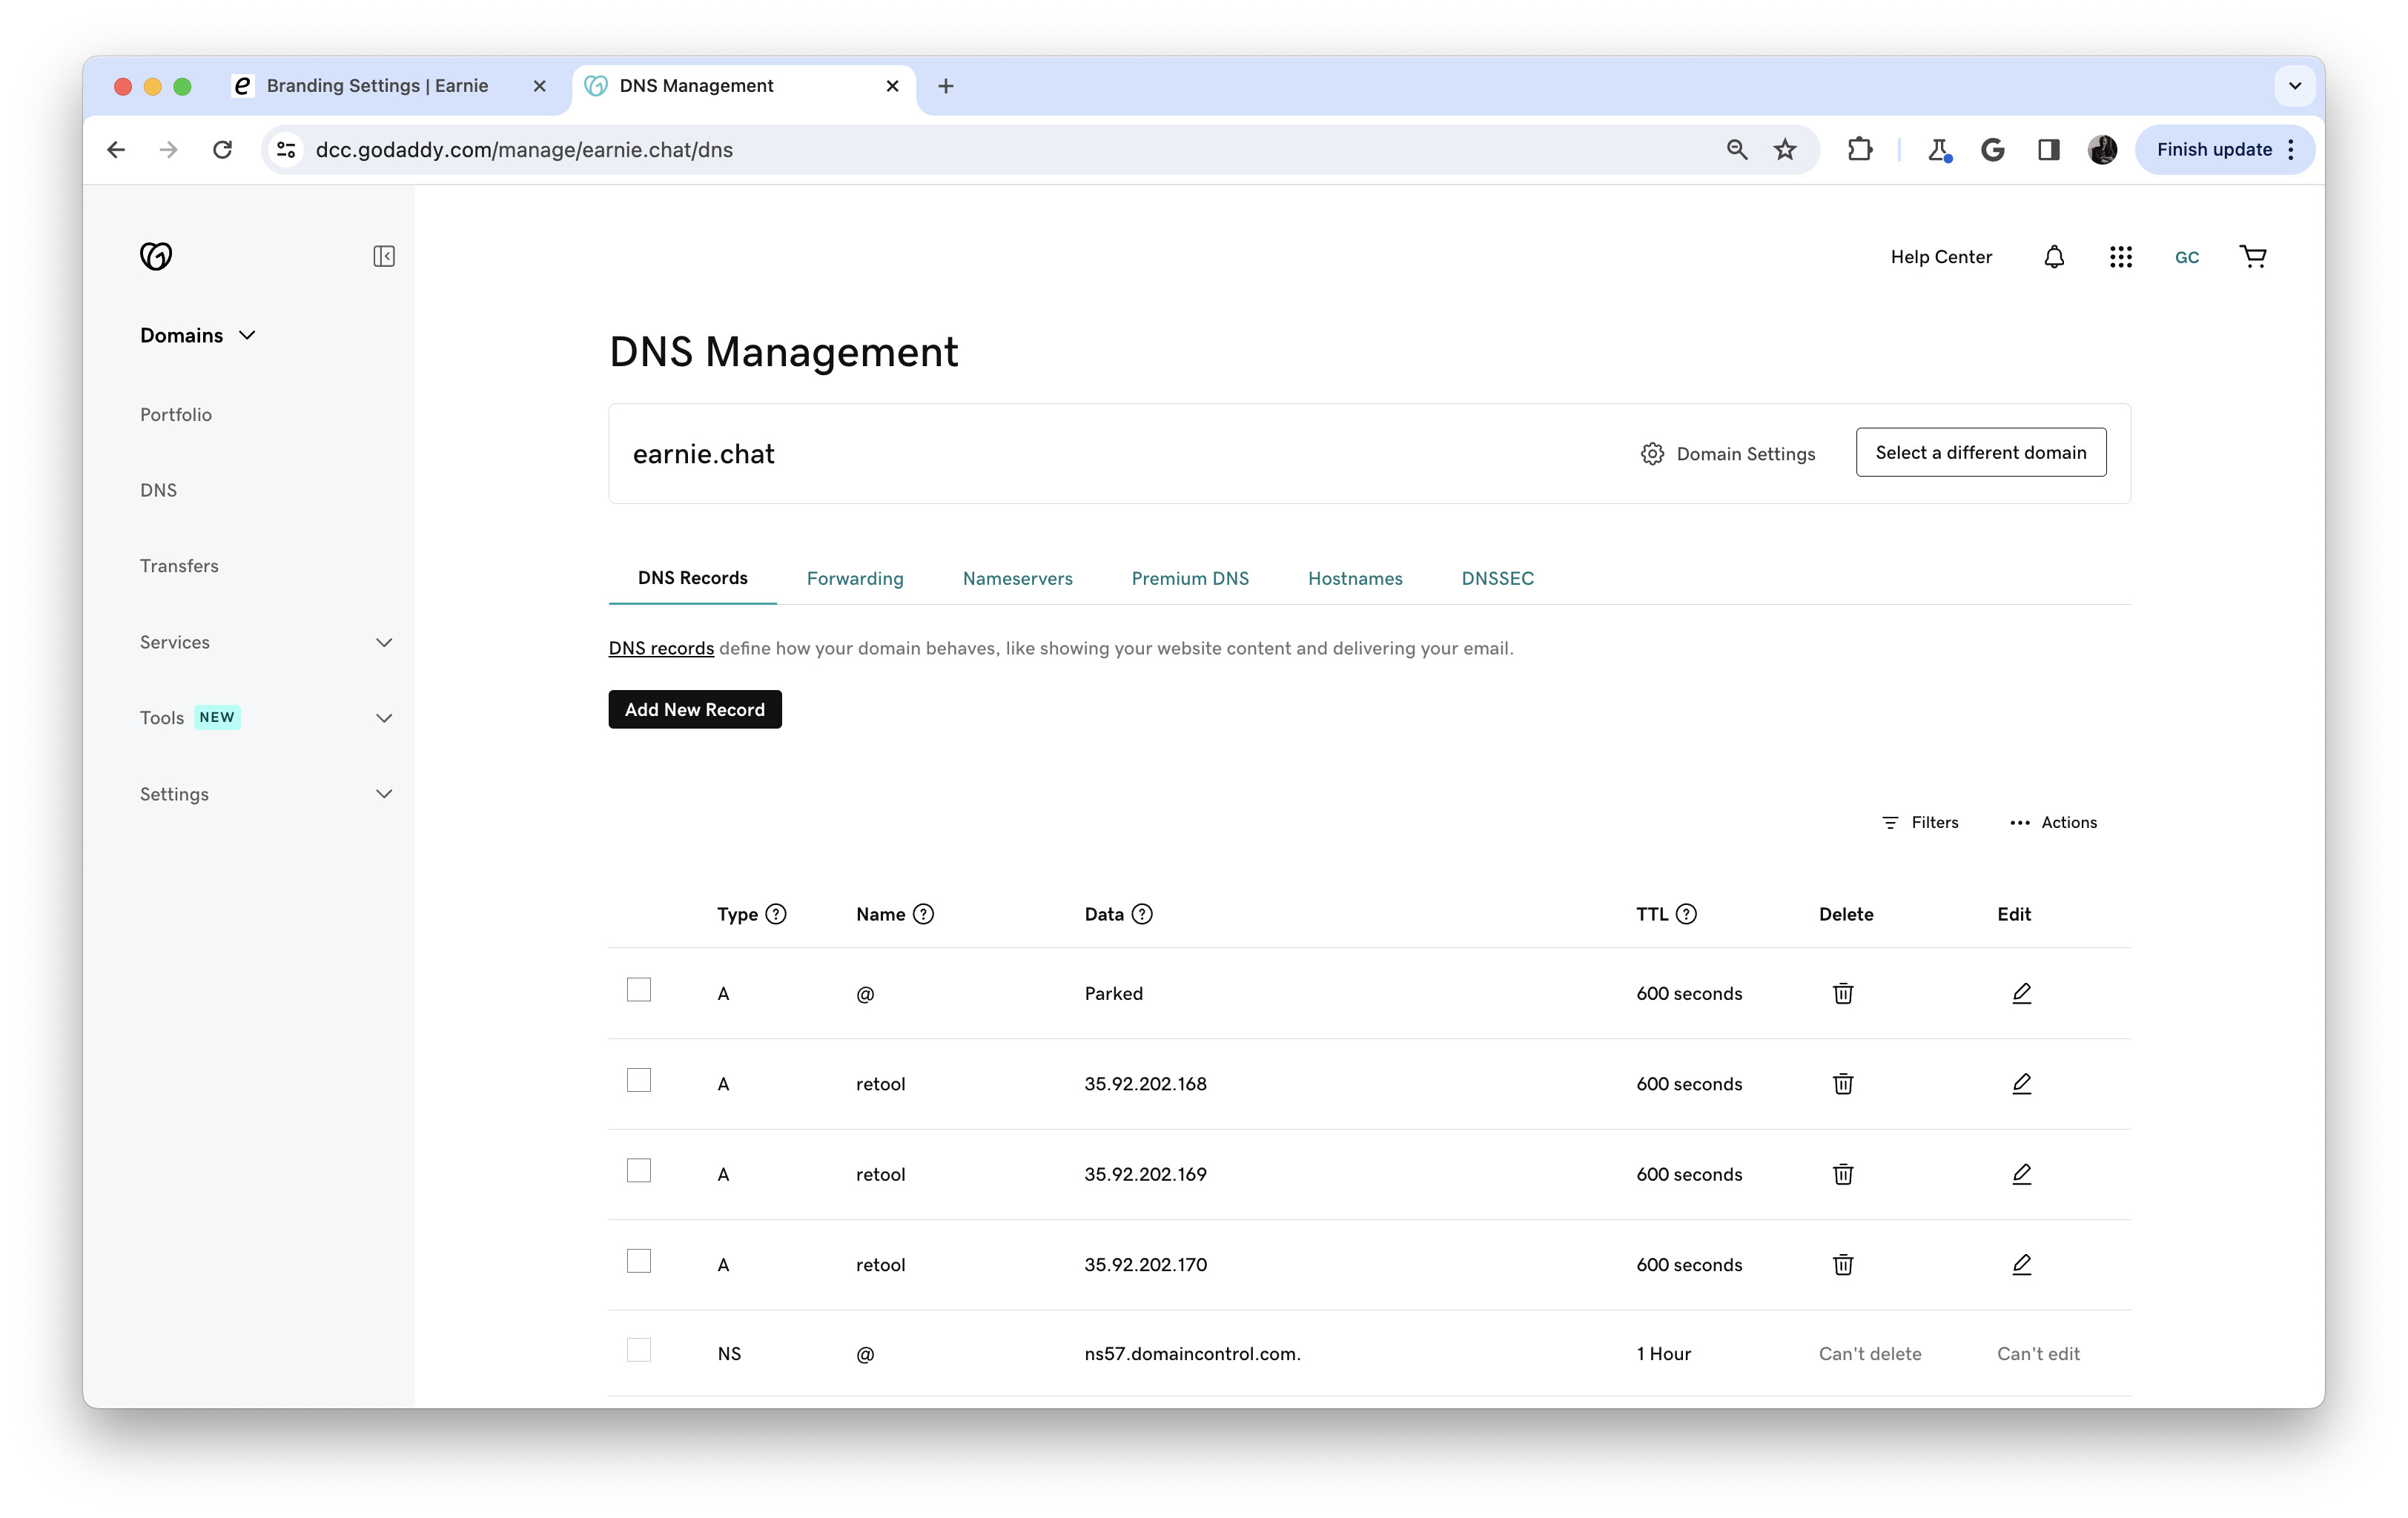Collapse the sidebar with the panel toggle icon
Screen dimensions: 2408x1518
(384, 256)
